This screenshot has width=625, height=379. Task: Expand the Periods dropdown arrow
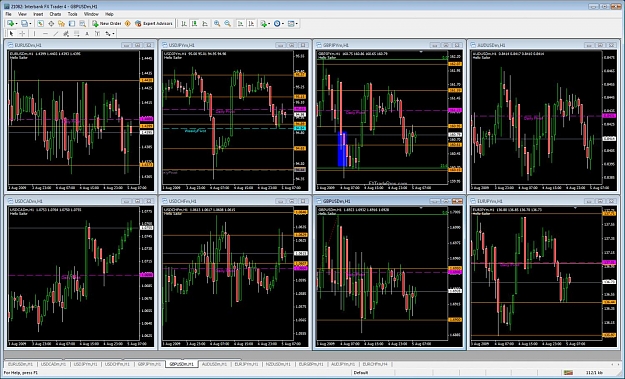(x=283, y=24)
